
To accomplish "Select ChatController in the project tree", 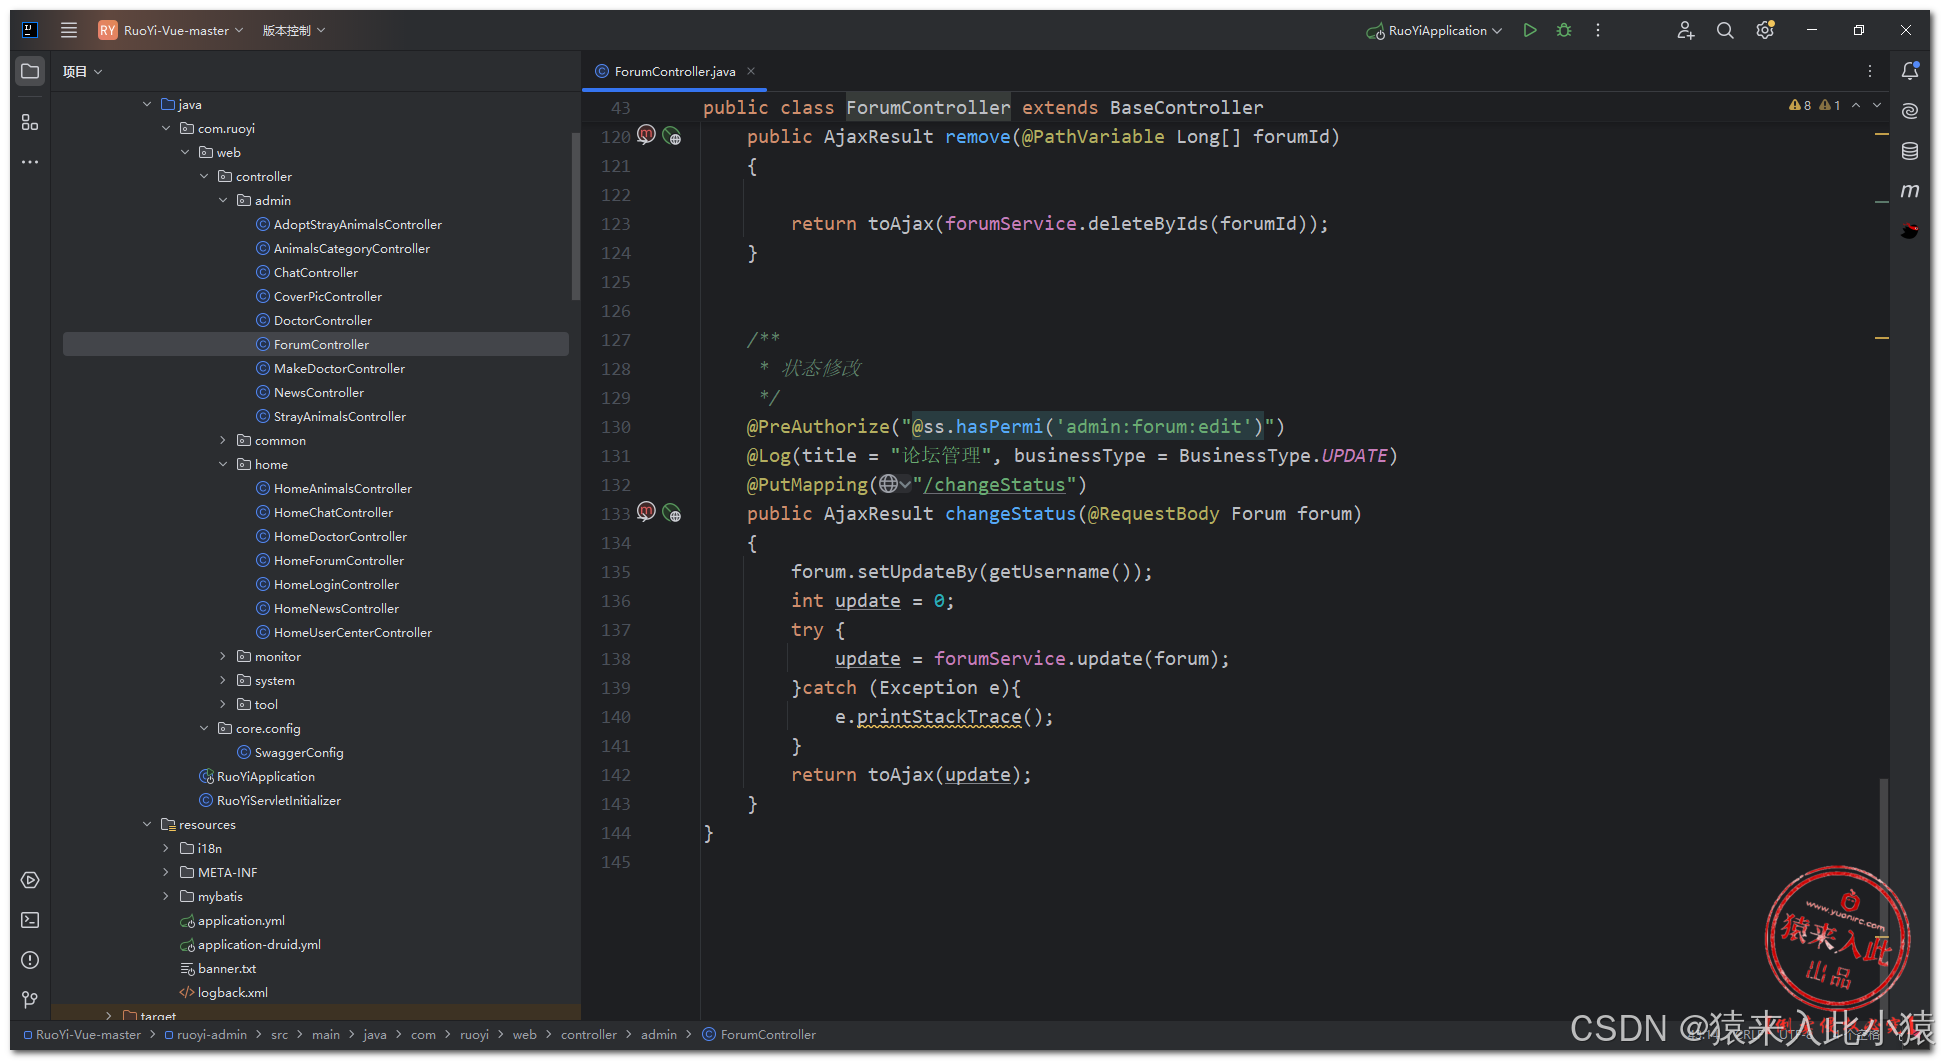I will pyautogui.click(x=316, y=272).
